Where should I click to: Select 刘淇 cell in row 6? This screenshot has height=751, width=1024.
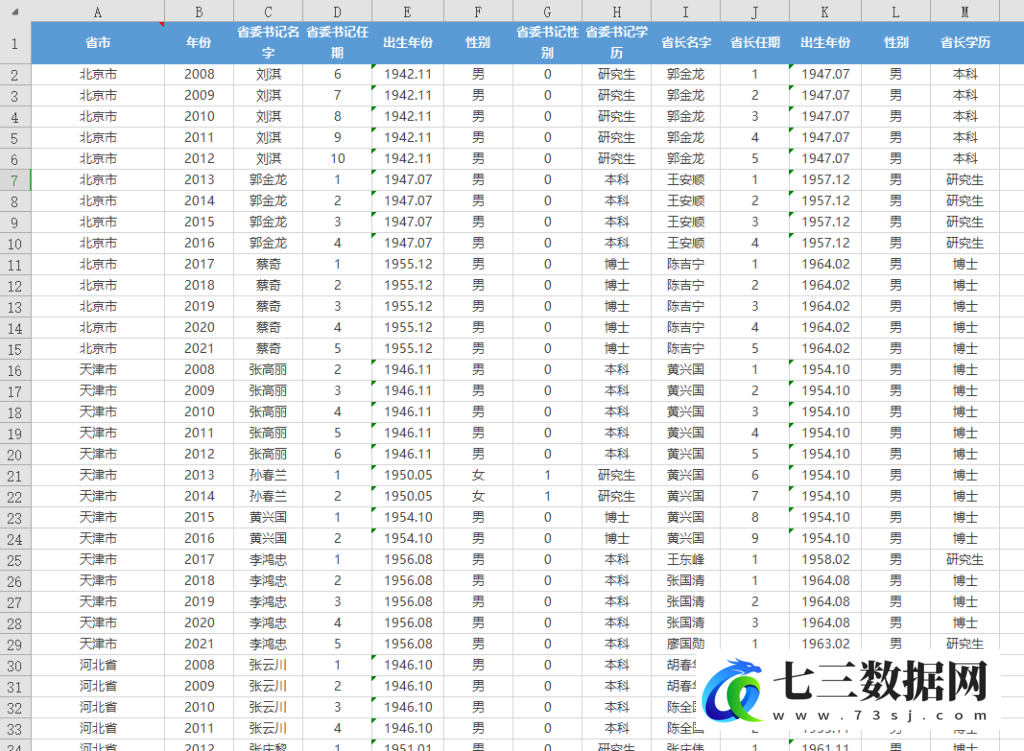point(268,159)
